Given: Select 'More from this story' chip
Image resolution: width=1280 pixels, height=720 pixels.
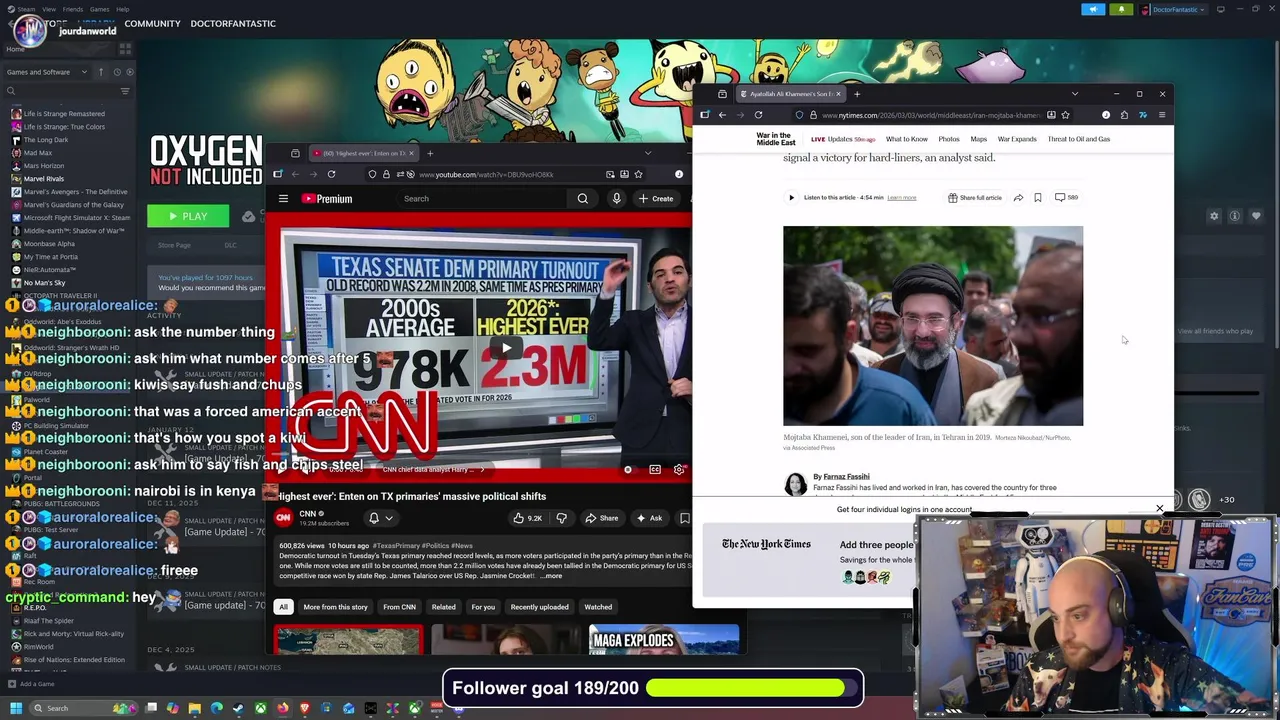Looking at the screenshot, I should click(x=335, y=607).
